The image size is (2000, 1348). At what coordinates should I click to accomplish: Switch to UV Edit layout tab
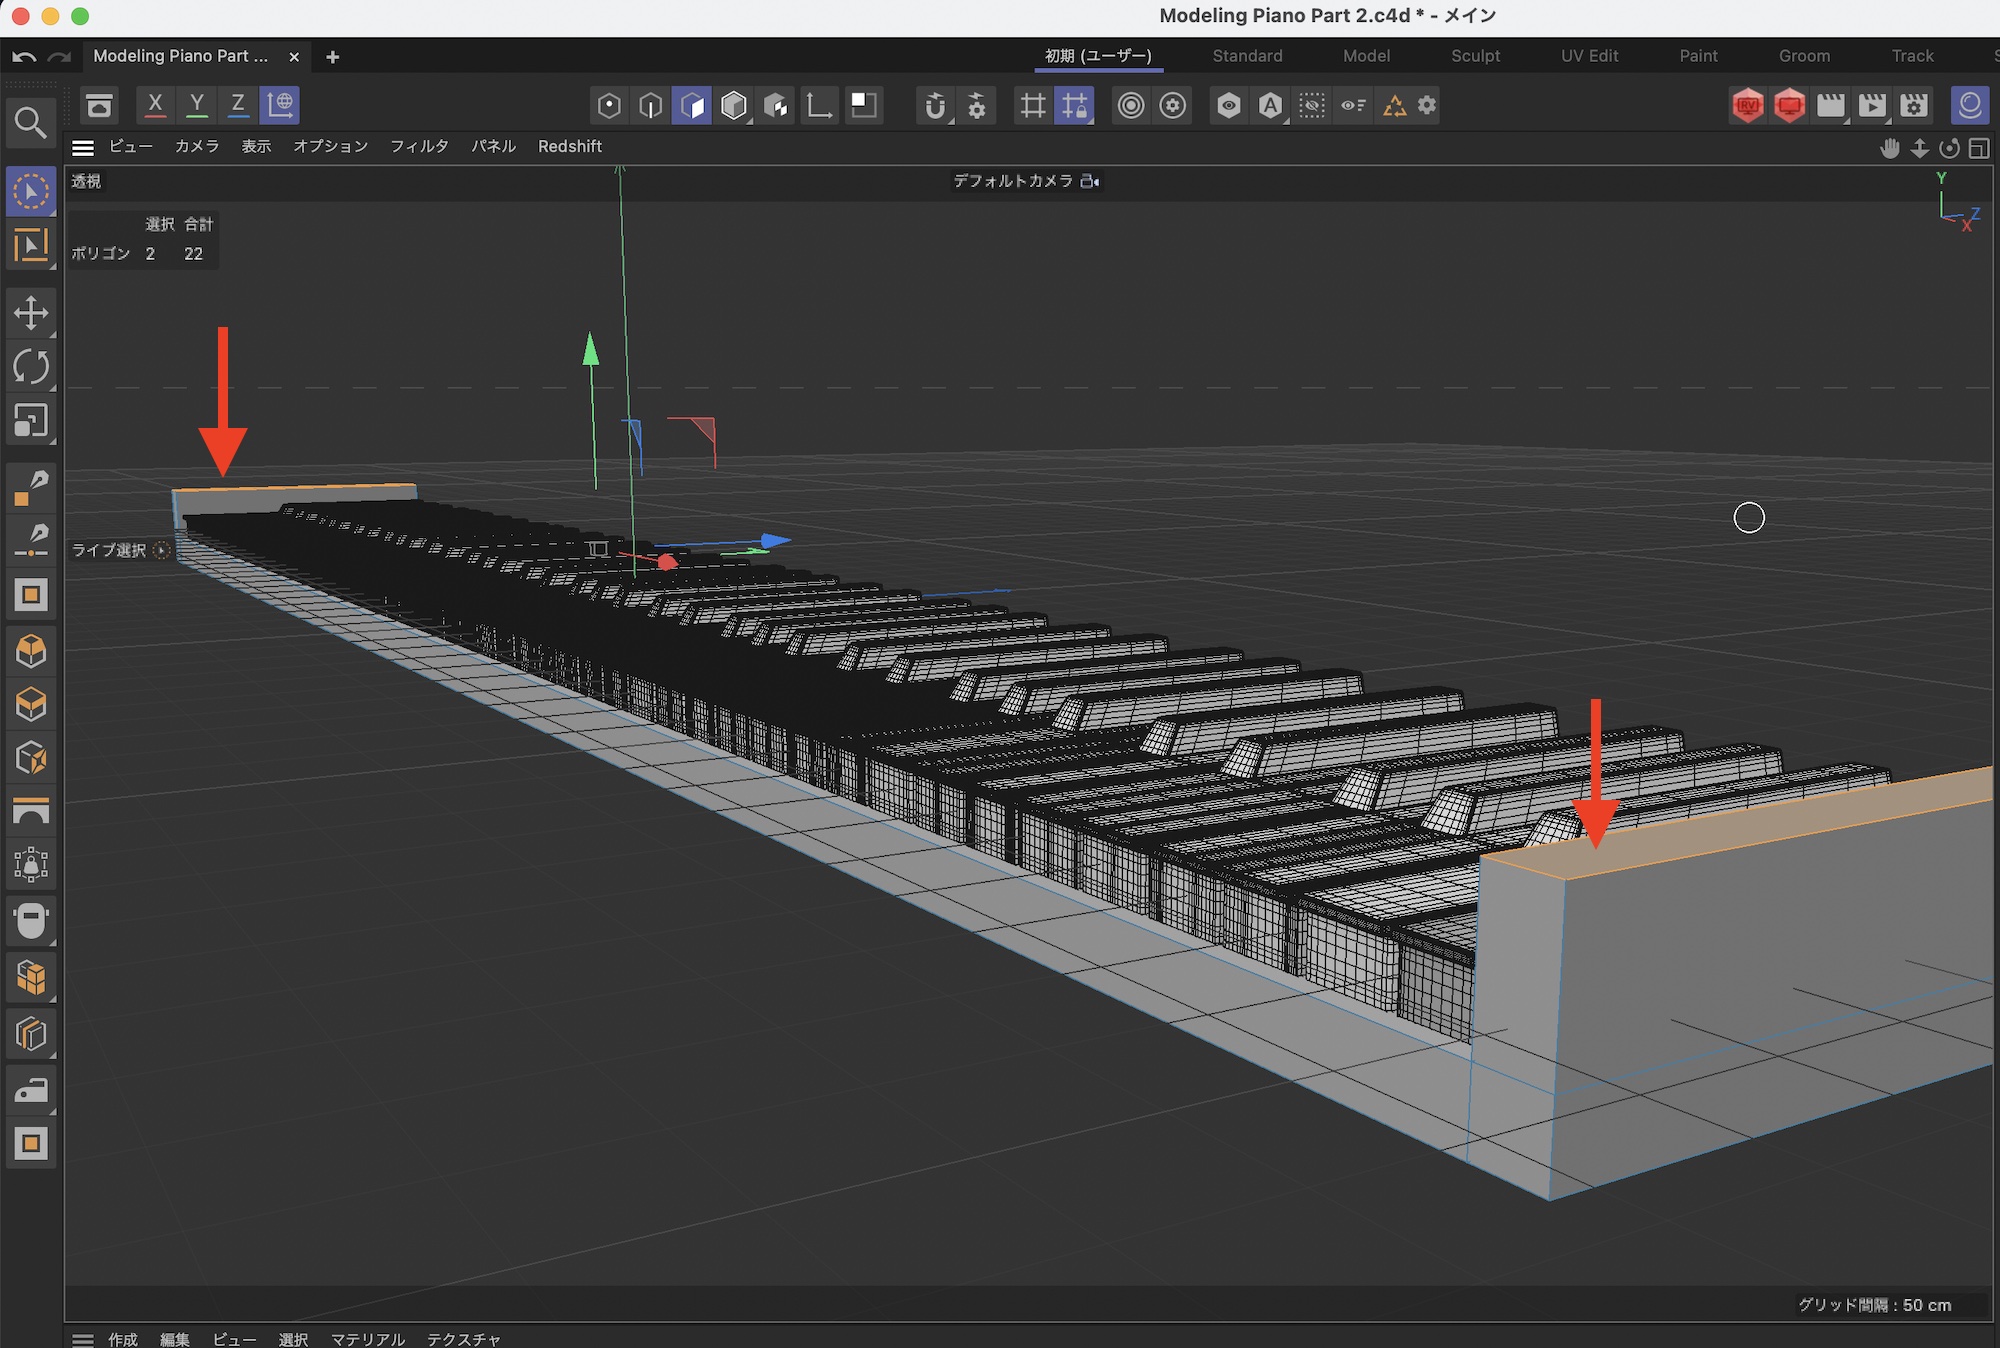[x=1589, y=56]
